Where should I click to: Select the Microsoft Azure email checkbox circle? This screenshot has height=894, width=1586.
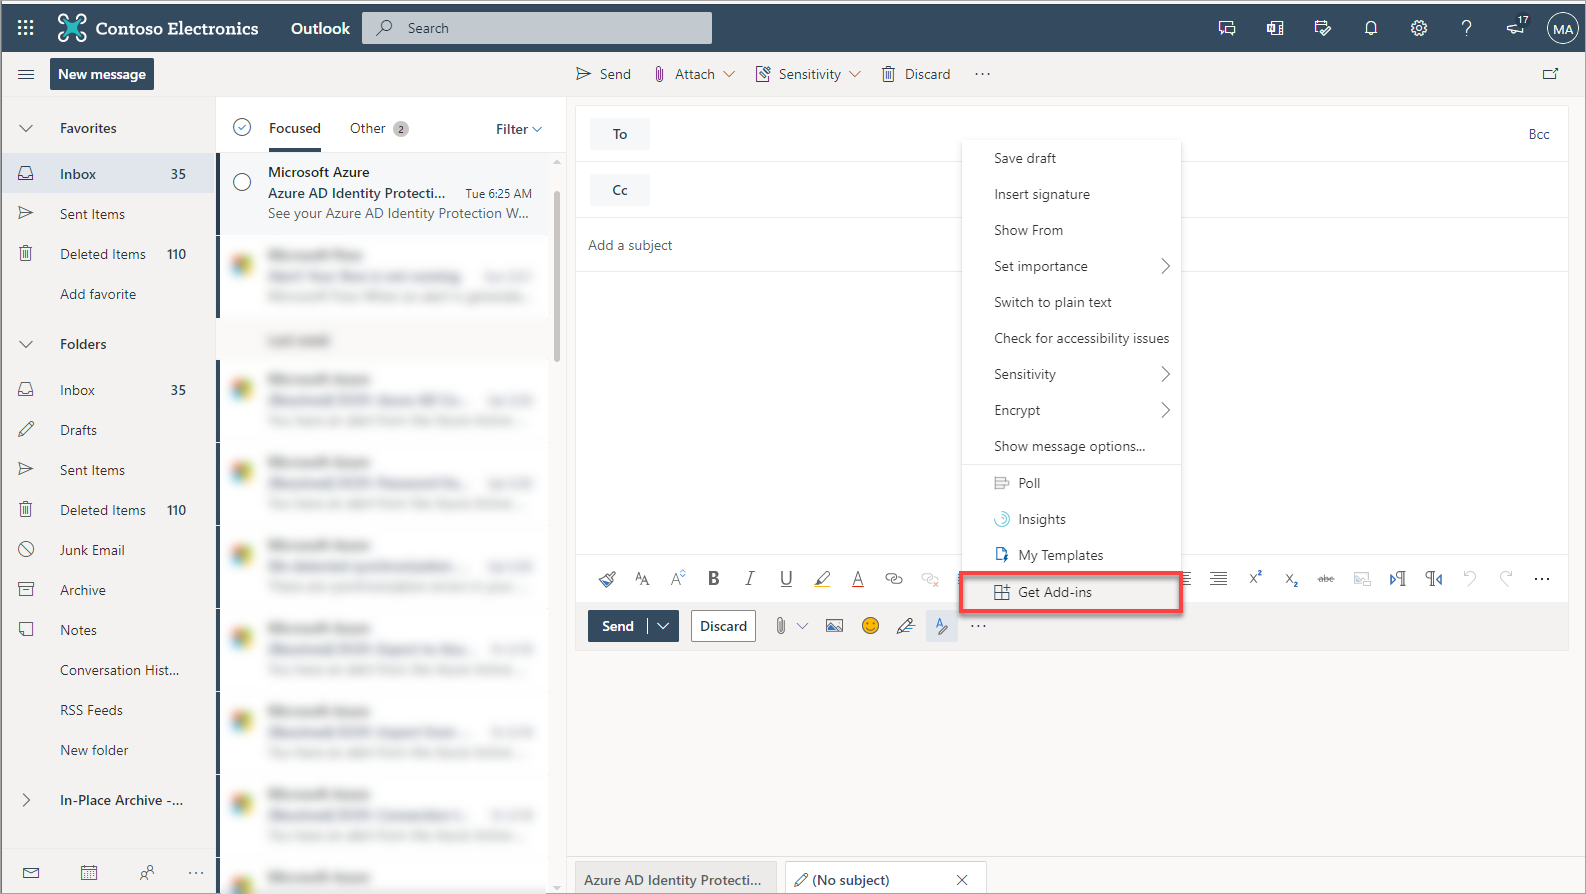coord(242,182)
